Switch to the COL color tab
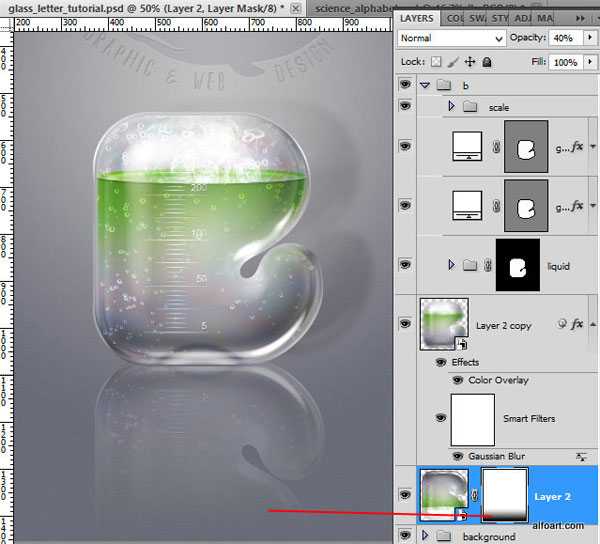The height and width of the screenshot is (544, 600). (x=454, y=18)
